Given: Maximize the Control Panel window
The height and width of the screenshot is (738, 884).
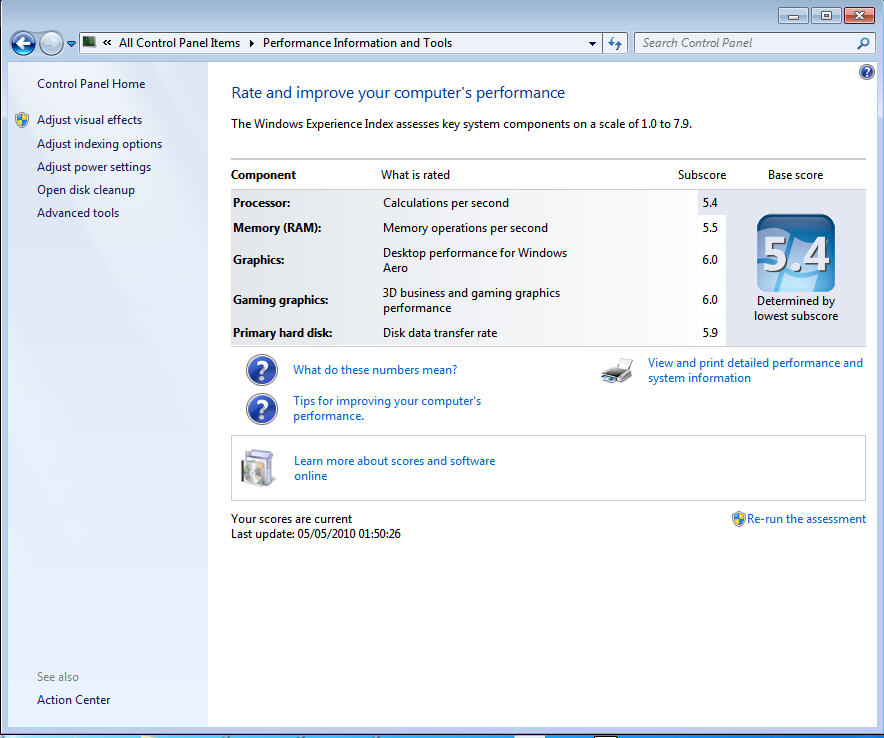Looking at the screenshot, I should [826, 15].
